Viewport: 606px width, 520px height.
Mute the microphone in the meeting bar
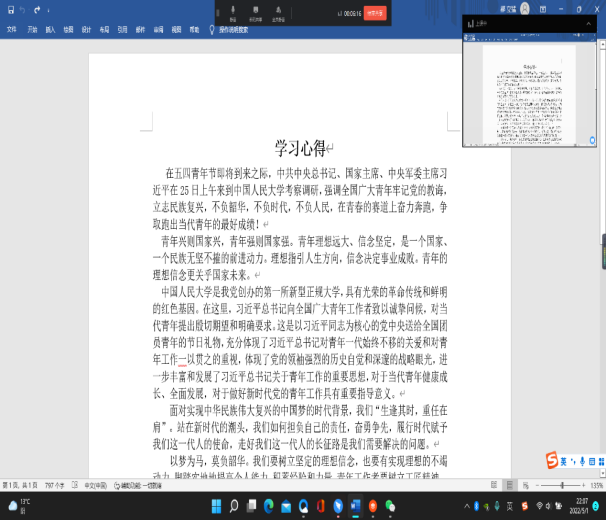[x=234, y=11]
